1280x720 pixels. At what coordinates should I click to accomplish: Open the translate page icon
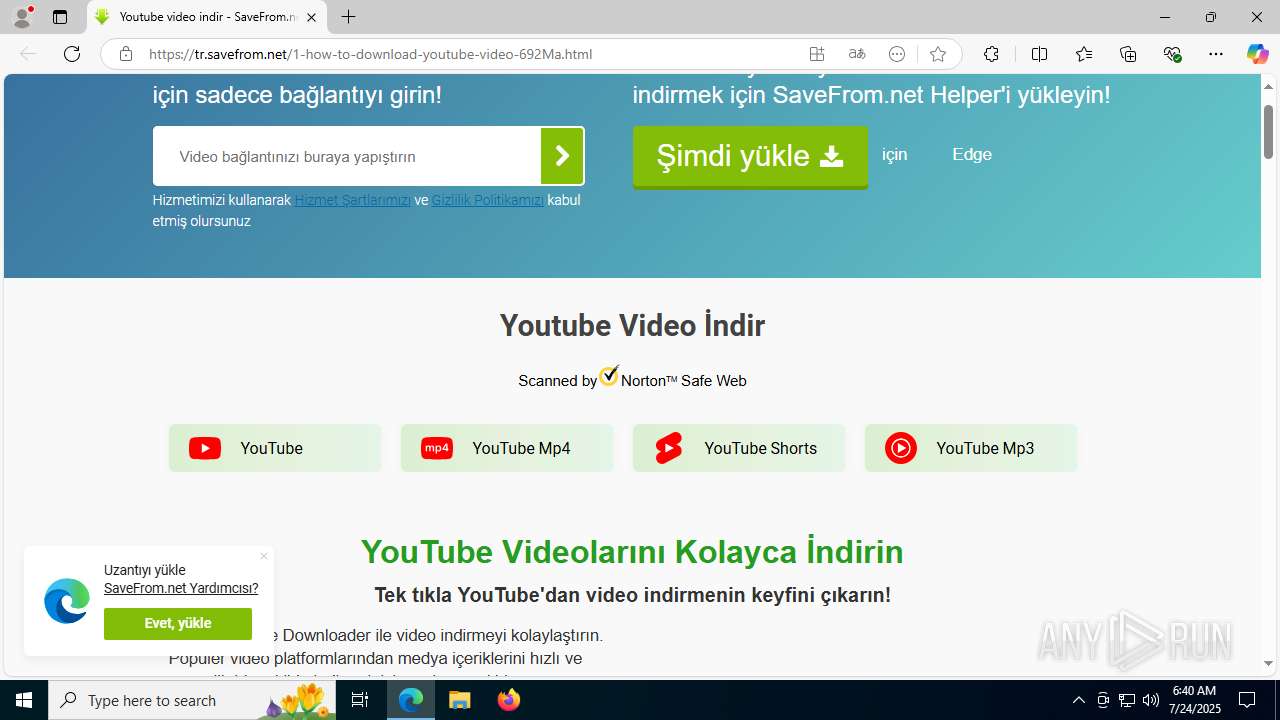857,54
